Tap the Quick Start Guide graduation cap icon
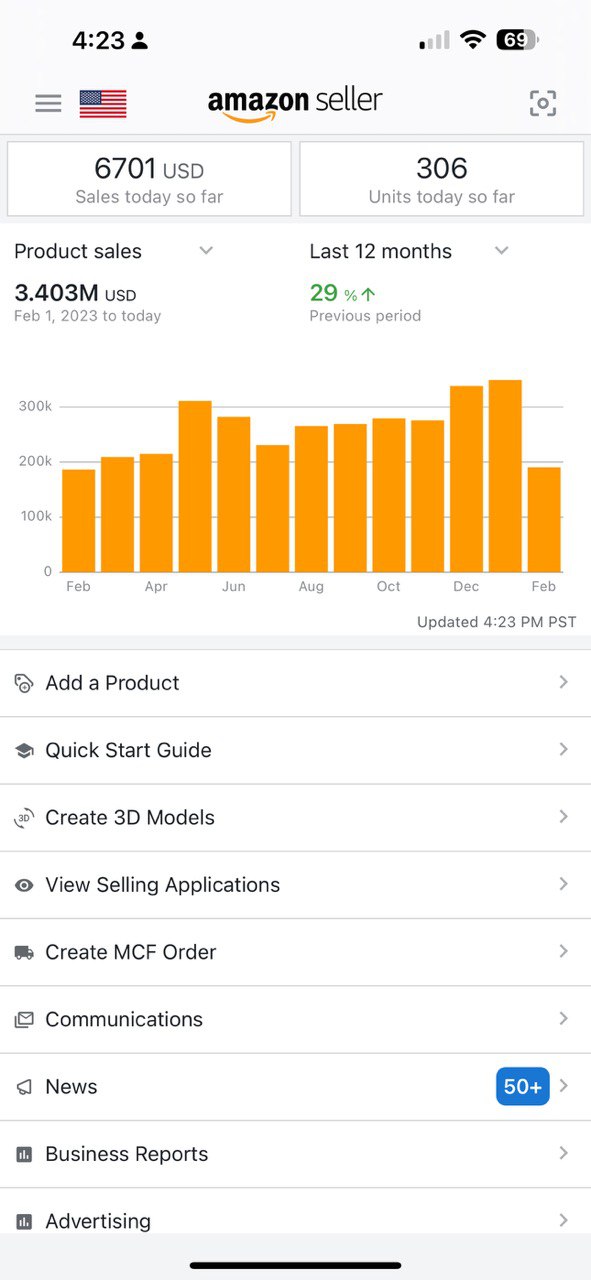Viewport: 591px width, 1280px height. [24, 750]
